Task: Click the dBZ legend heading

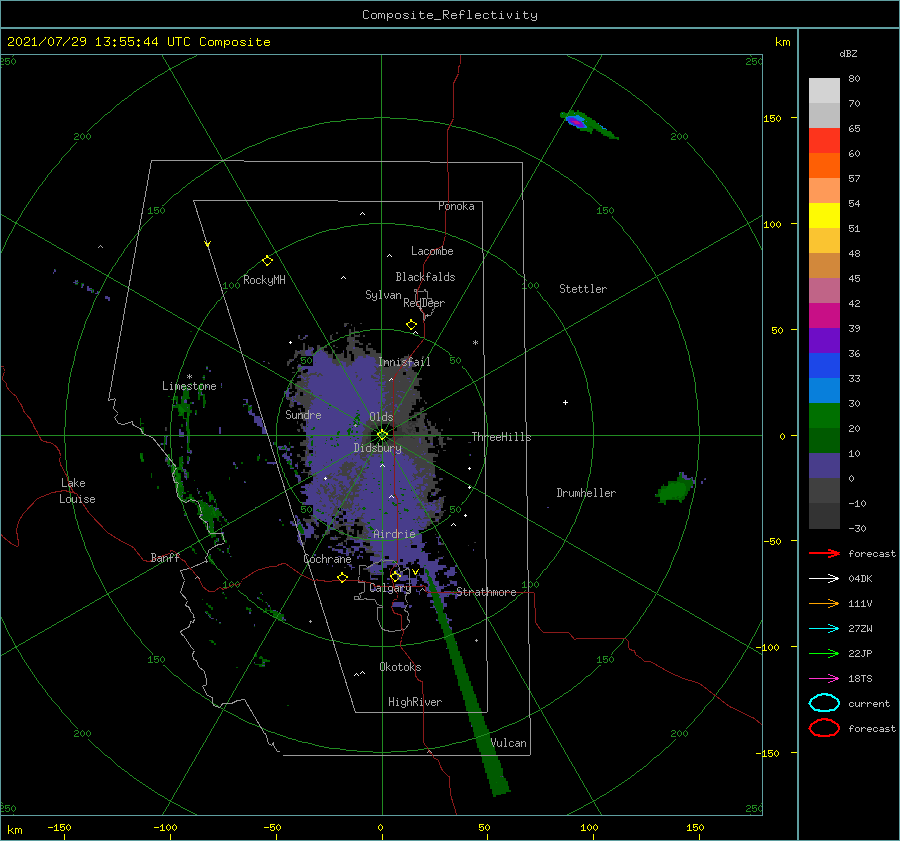Action: 848,53
